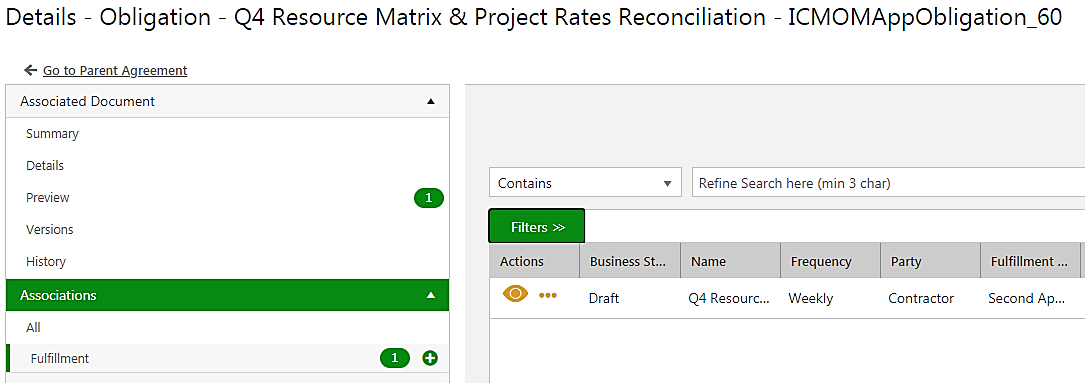1085x383 pixels.
Task: Click the Preview count badge
Action: pos(428,198)
